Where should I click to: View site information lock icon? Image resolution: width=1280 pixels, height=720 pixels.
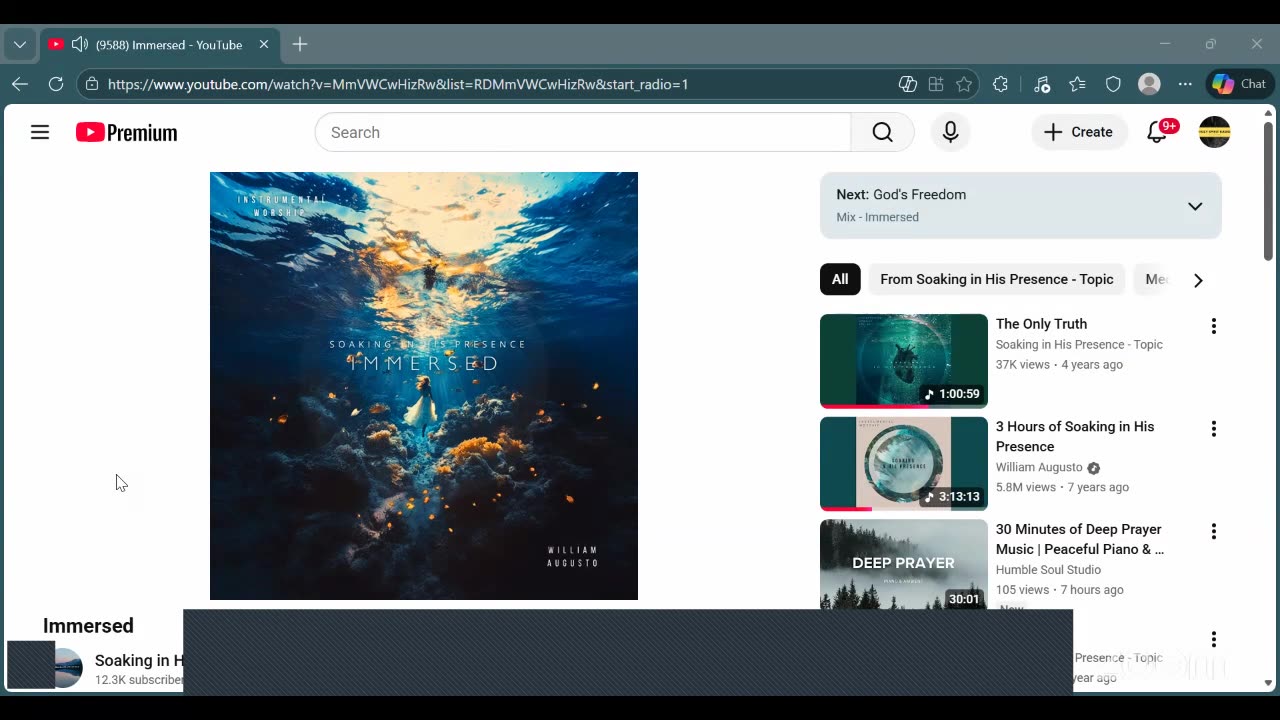(x=92, y=84)
